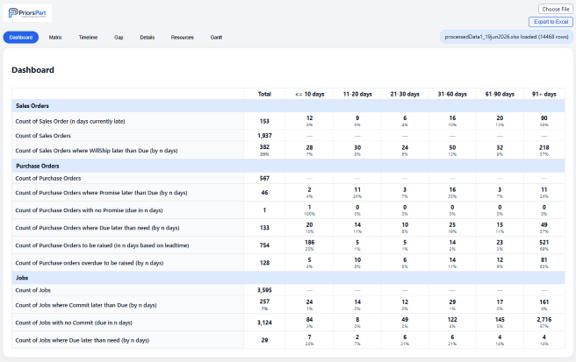Click the Choose File button
The height and width of the screenshot is (362, 576).
click(555, 9)
